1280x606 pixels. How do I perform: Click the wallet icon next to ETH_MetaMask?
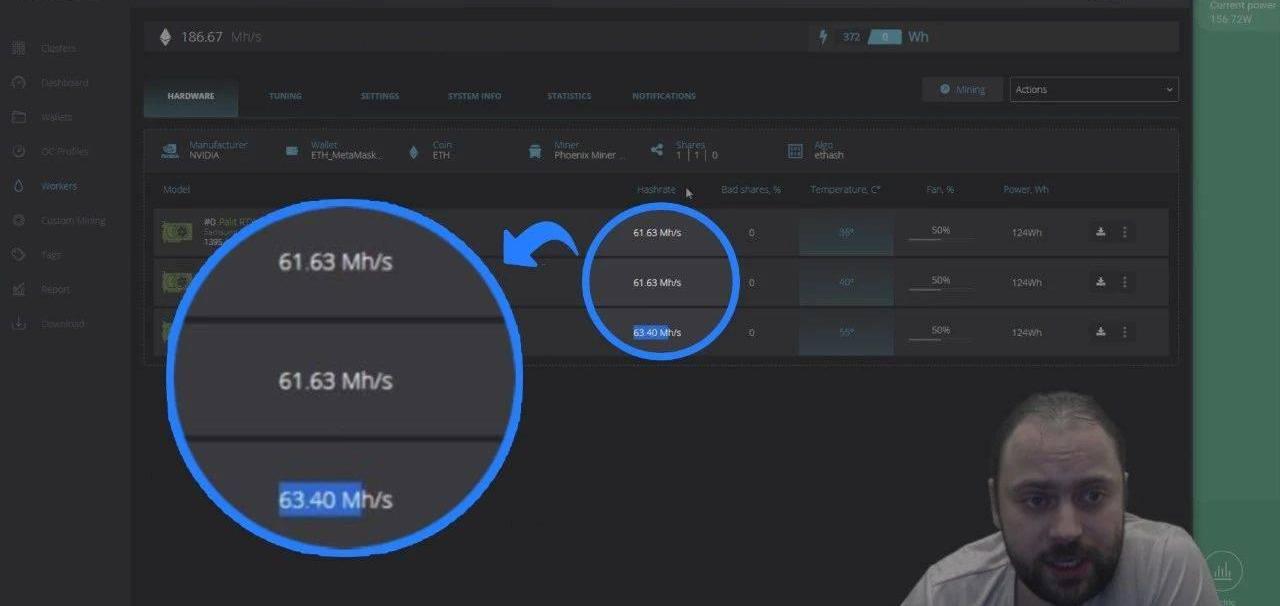292,151
